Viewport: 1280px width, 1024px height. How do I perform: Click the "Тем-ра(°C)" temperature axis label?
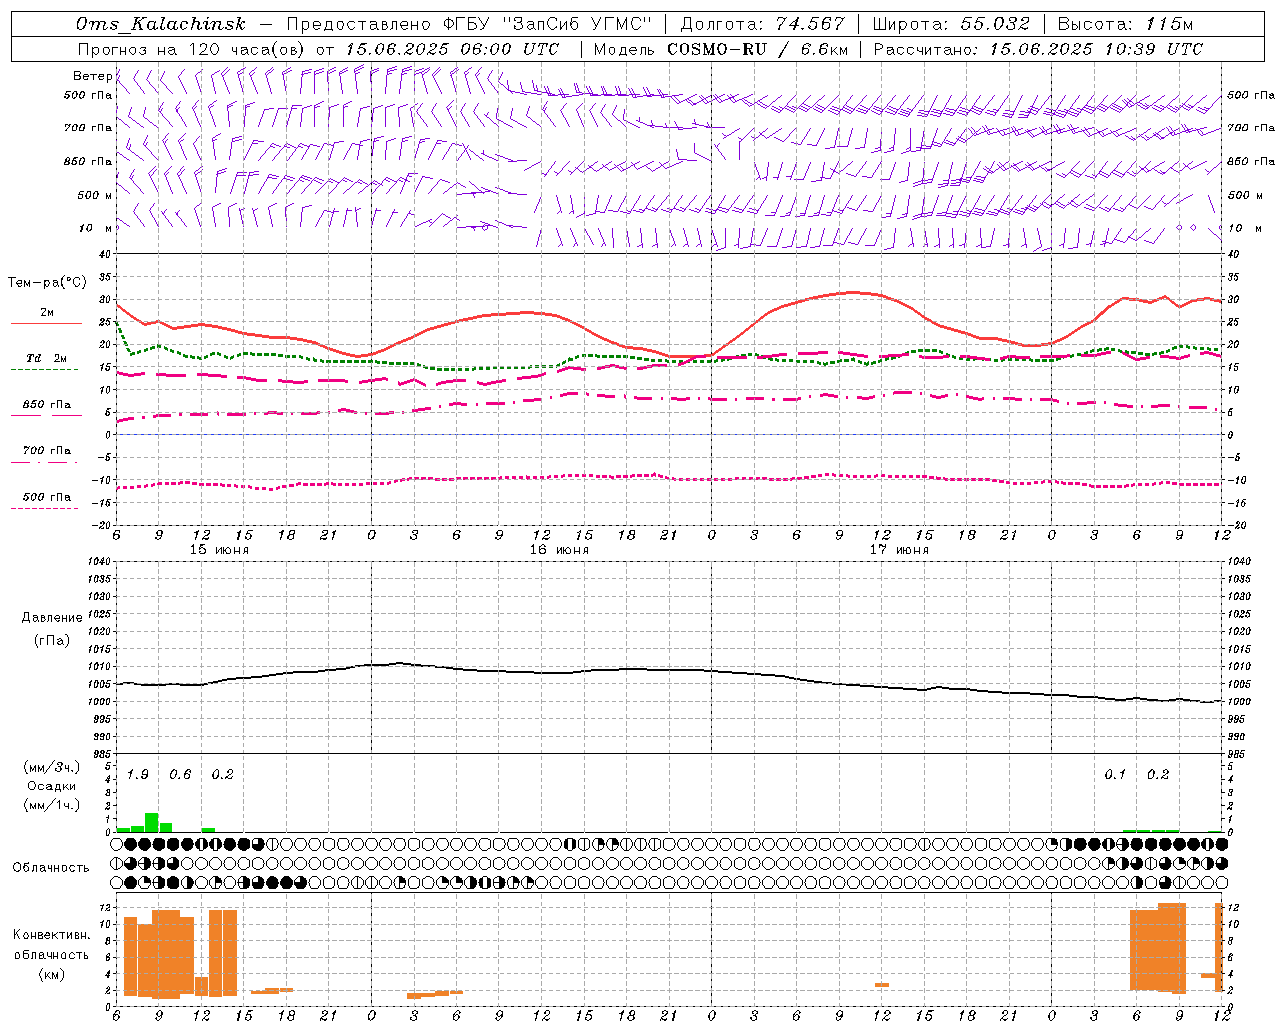tap(47, 283)
